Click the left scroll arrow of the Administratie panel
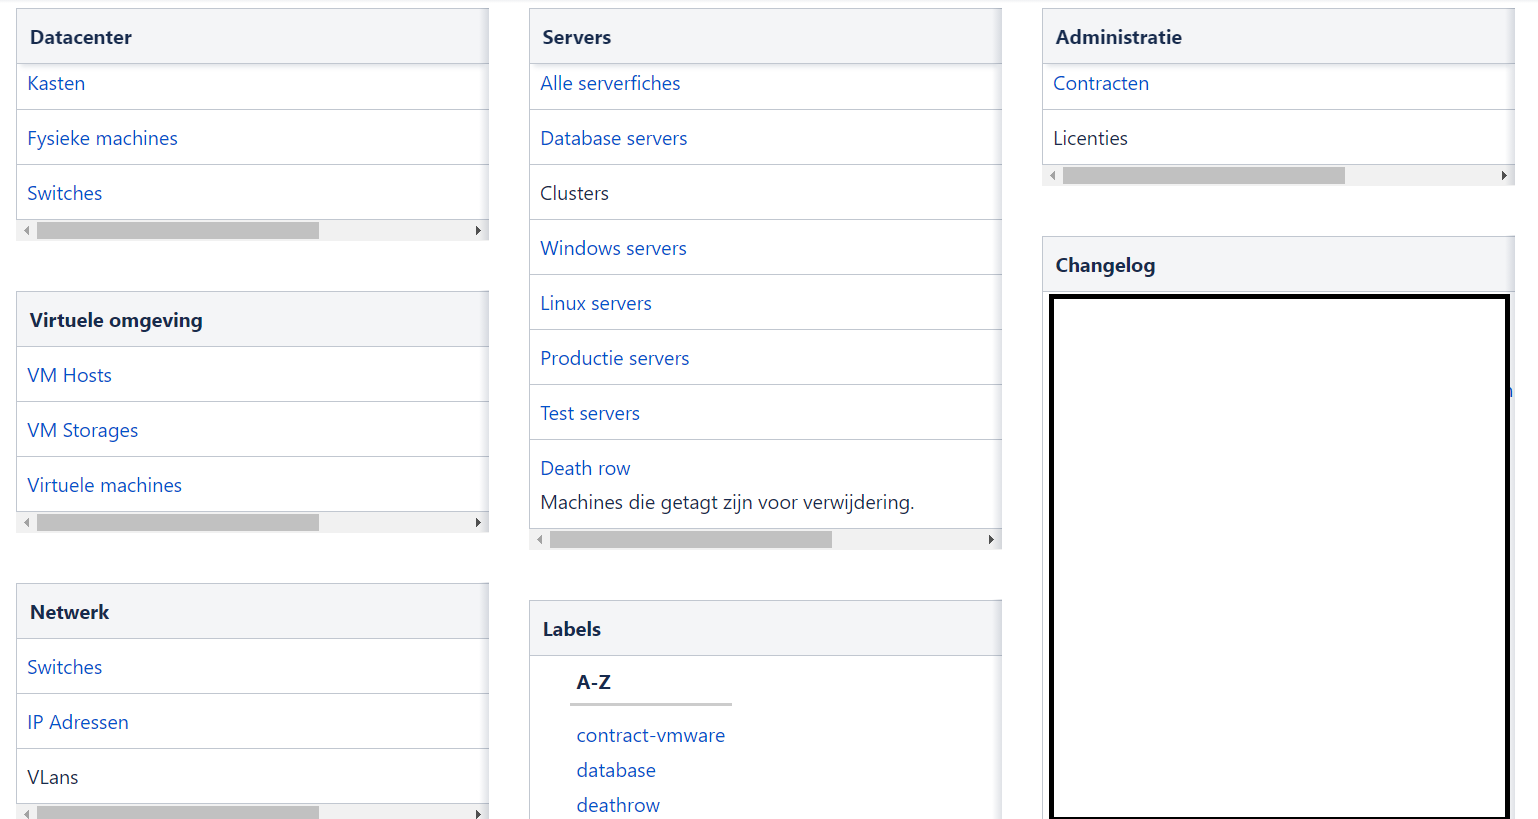Image resolution: width=1538 pixels, height=819 pixels. pyautogui.click(x=1052, y=175)
